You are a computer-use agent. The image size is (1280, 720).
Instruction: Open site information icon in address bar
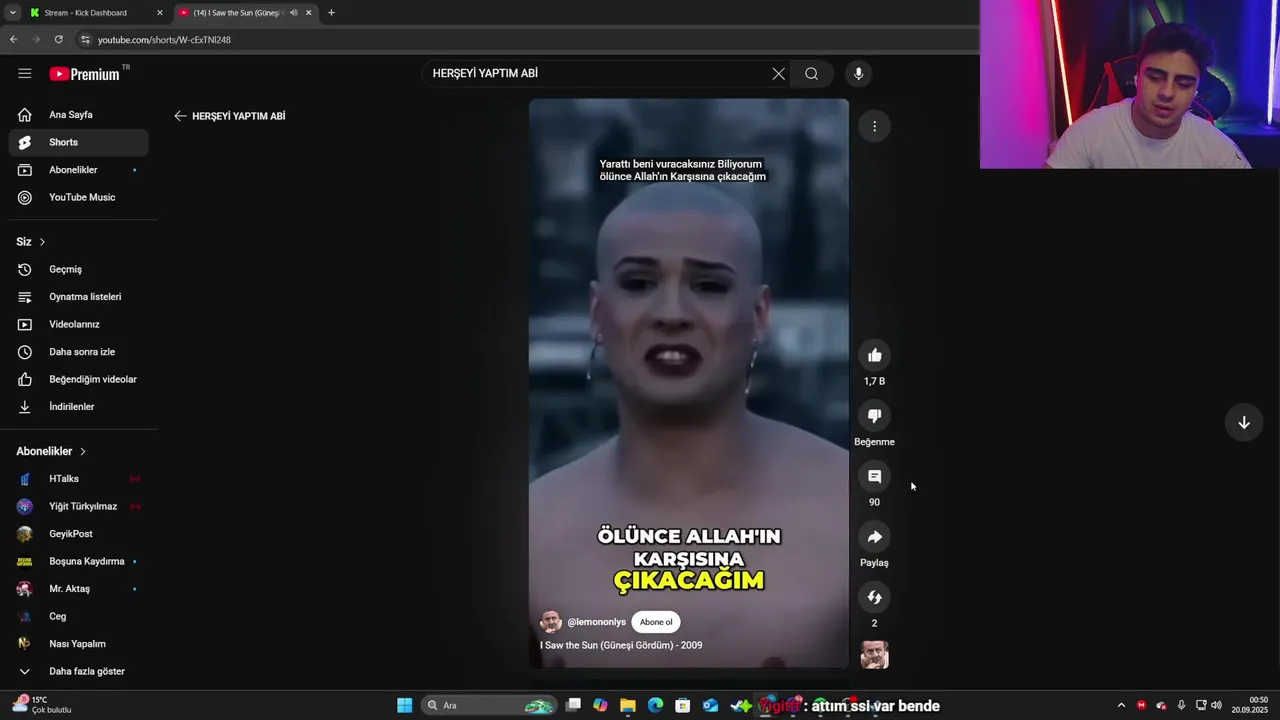(86, 40)
